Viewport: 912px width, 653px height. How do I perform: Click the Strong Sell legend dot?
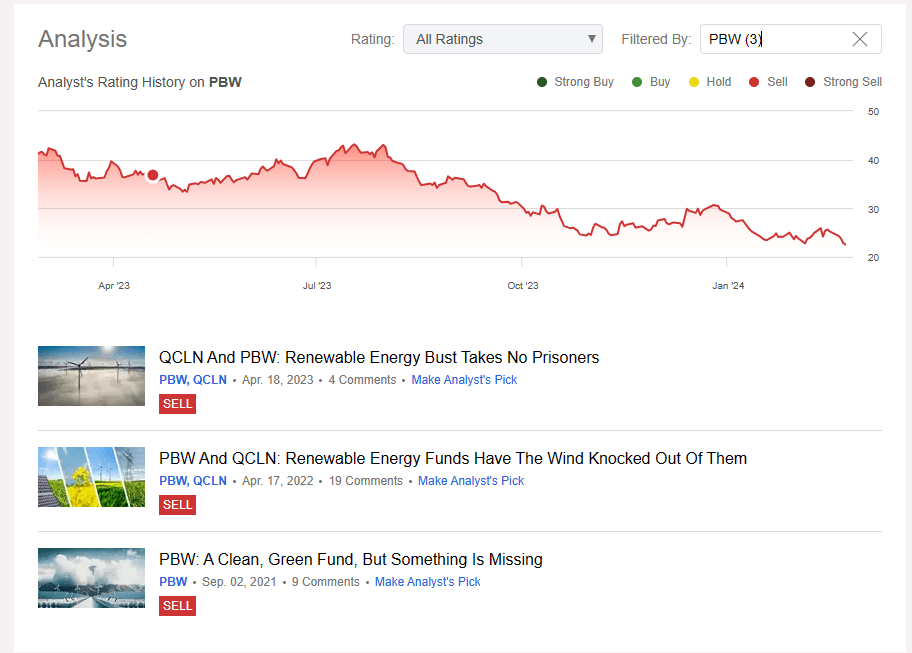tap(811, 82)
